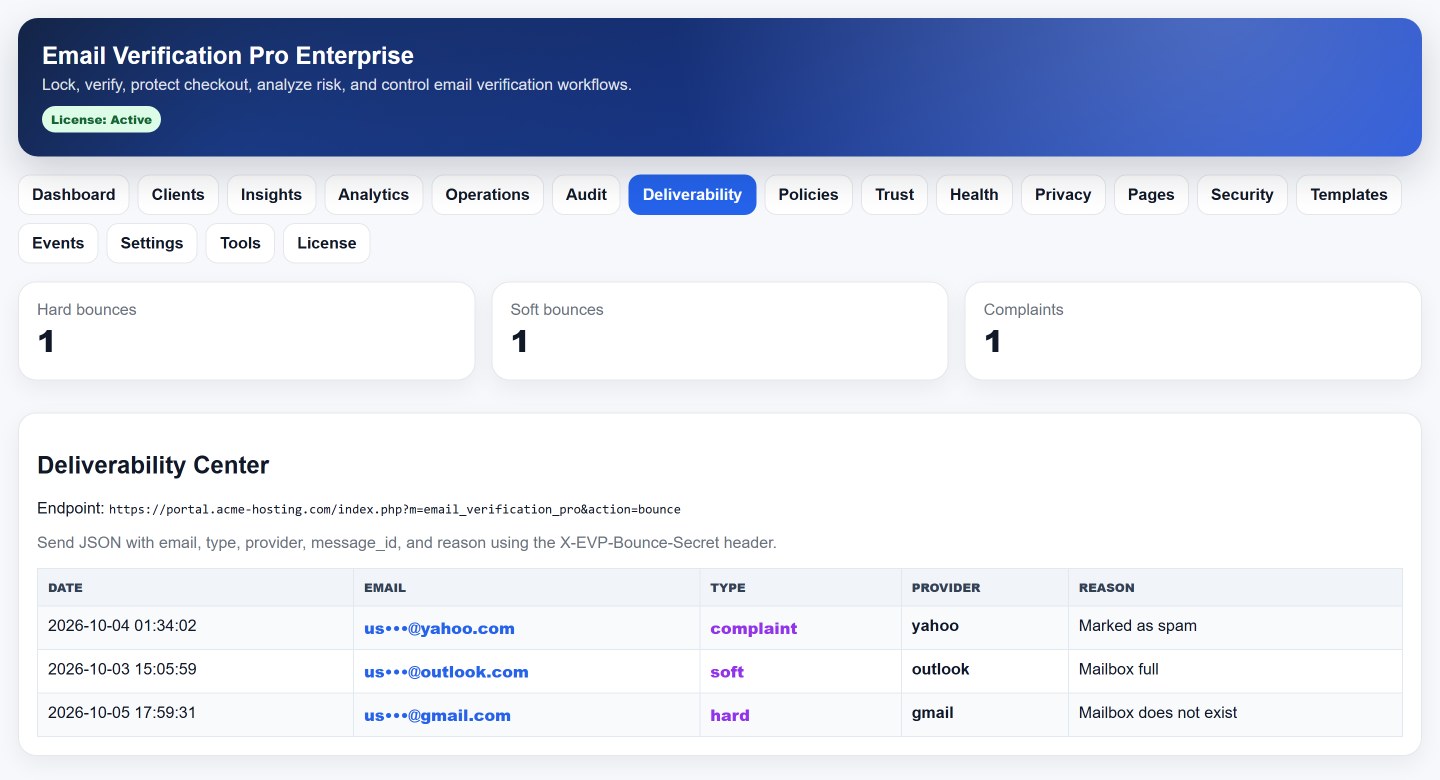Click the date 2026-10-05 17:59:31
Screen dimensions: 1440x780
click(122, 713)
